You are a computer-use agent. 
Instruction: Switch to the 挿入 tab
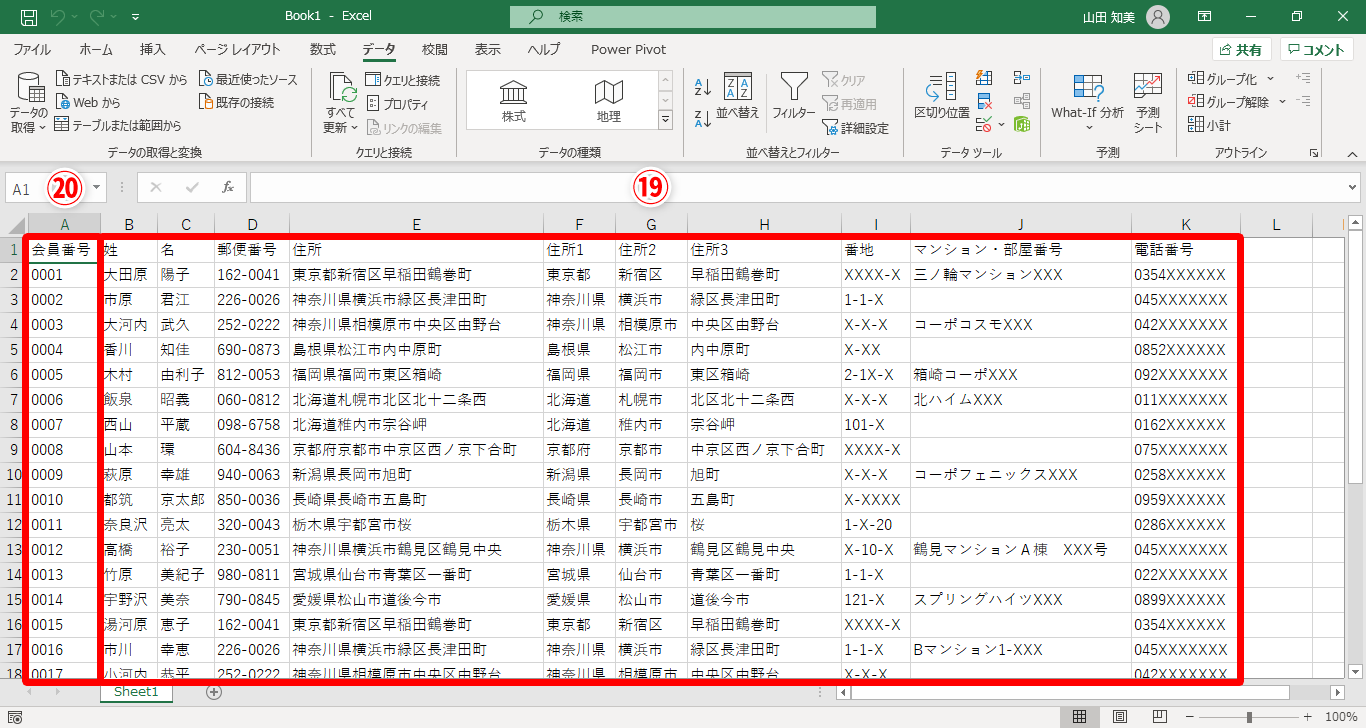point(153,49)
